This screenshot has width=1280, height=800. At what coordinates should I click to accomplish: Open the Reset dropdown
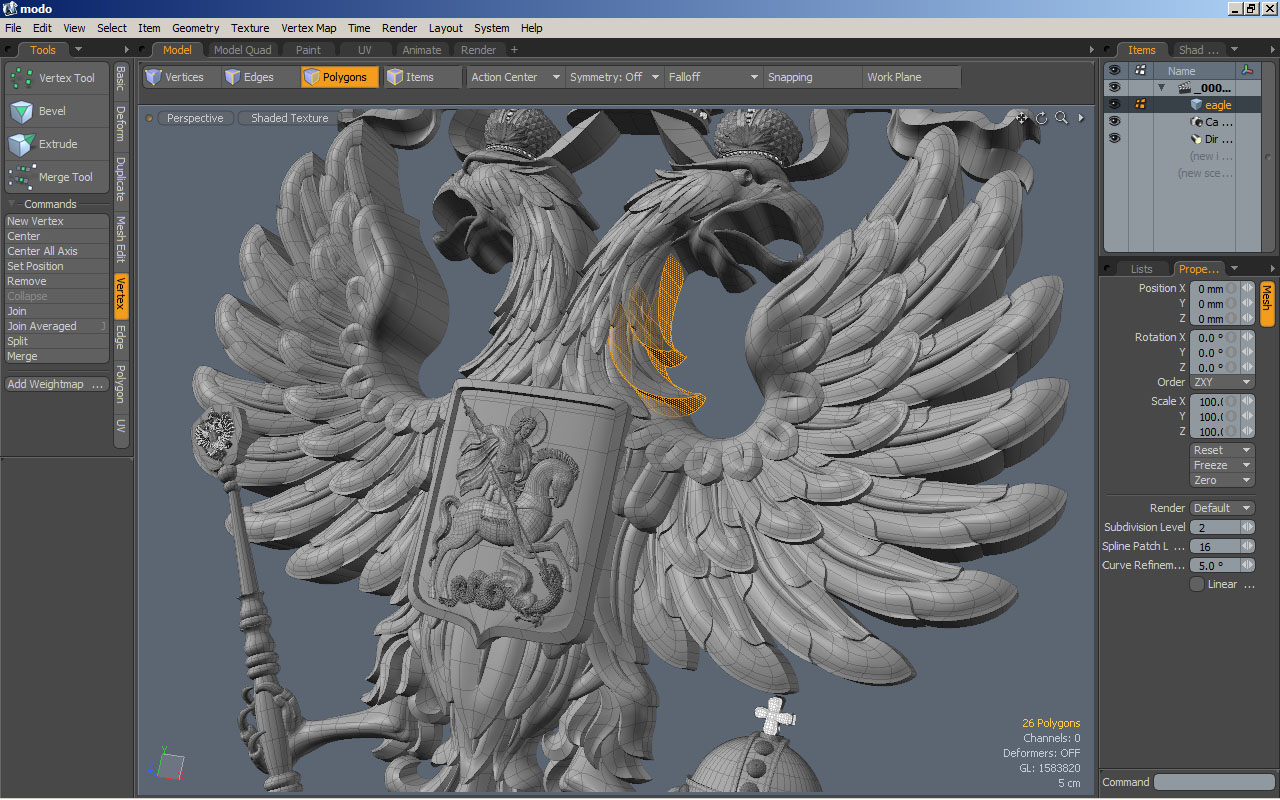[x=1221, y=450]
